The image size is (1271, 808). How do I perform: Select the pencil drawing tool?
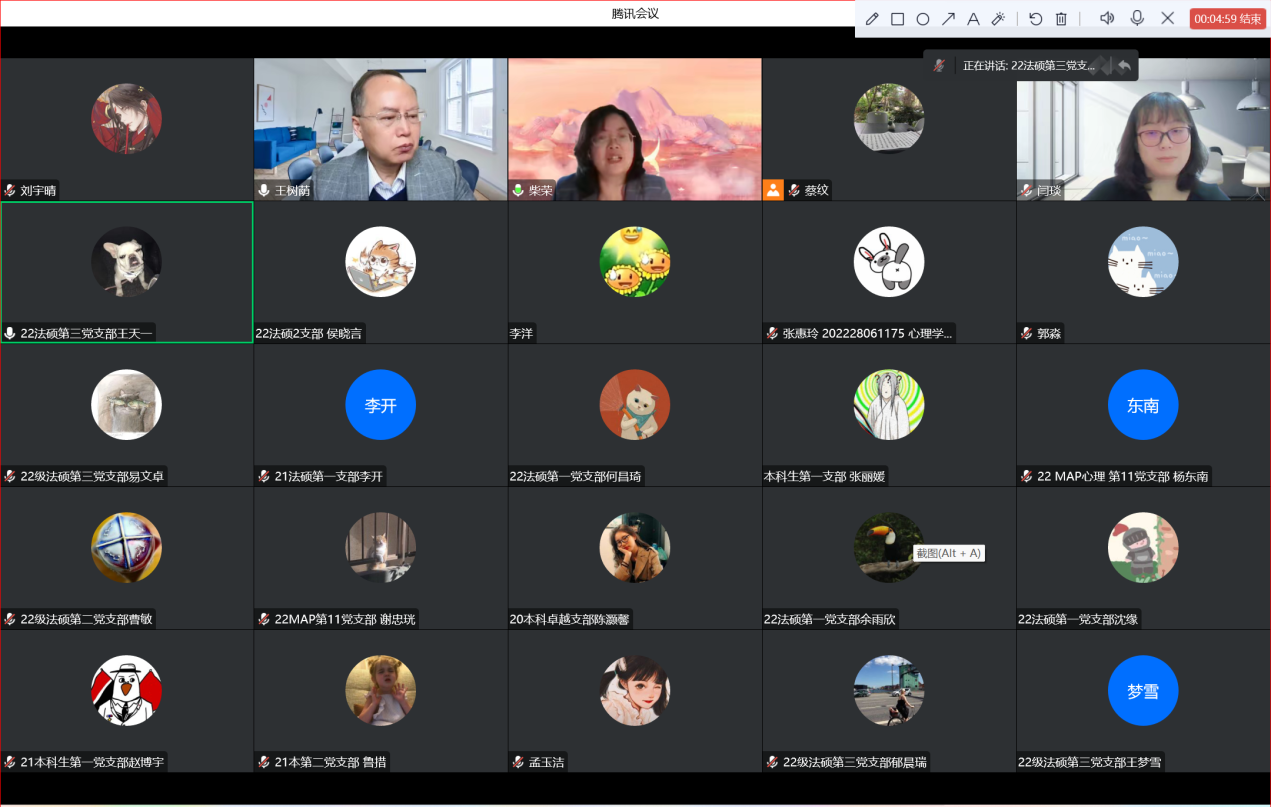872,19
